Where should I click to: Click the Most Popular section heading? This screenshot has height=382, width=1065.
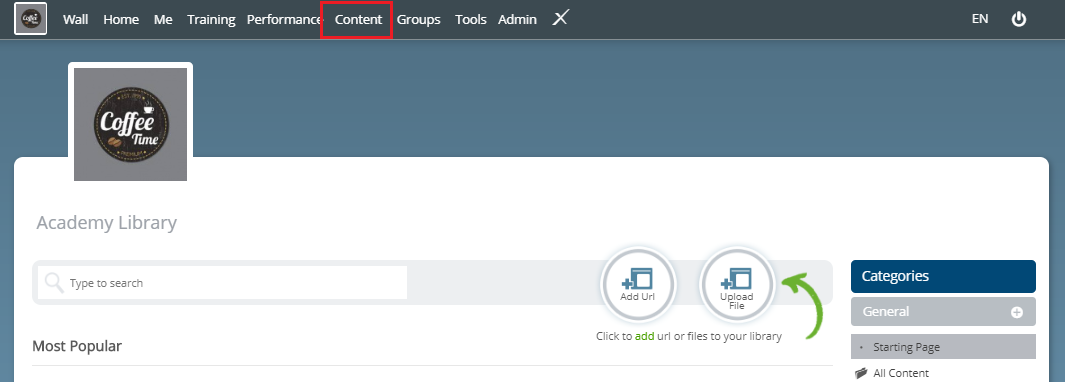point(77,346)
